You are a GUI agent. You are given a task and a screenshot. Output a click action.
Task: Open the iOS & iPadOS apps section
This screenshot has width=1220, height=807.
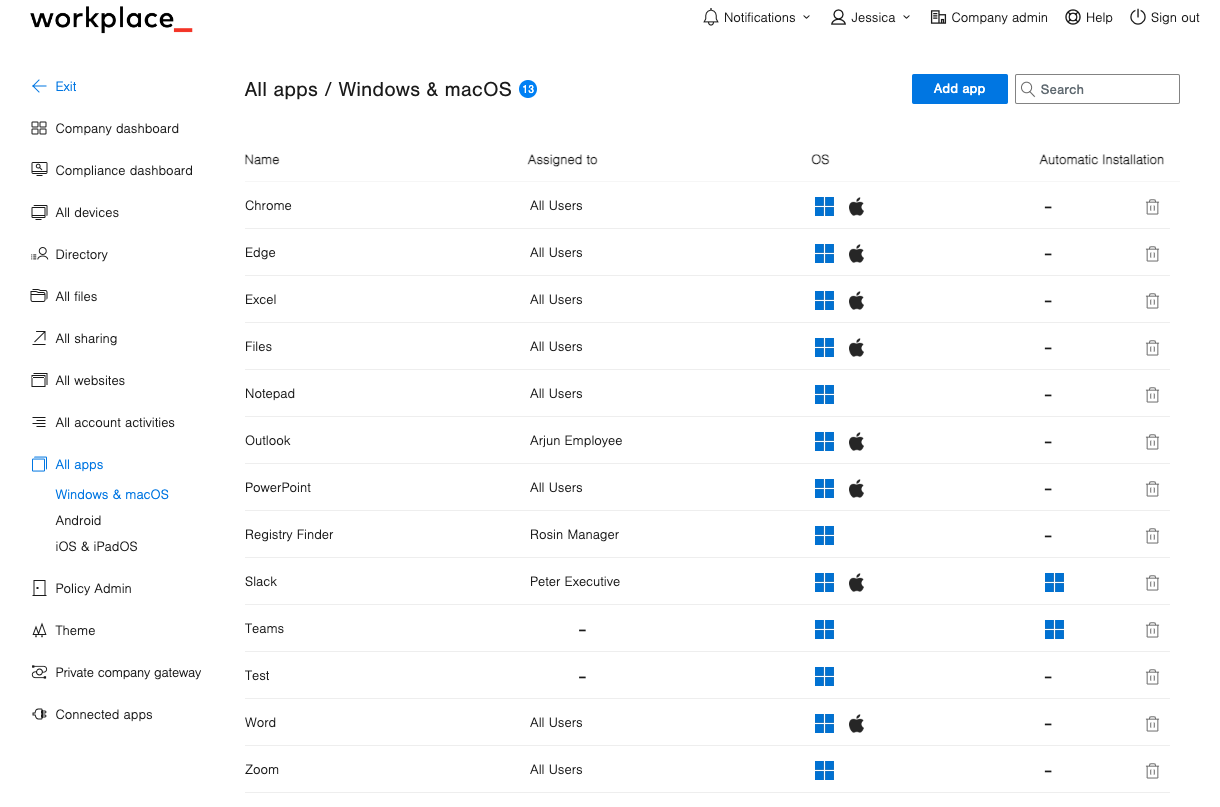pyautogui.click(x=96, y=546)
